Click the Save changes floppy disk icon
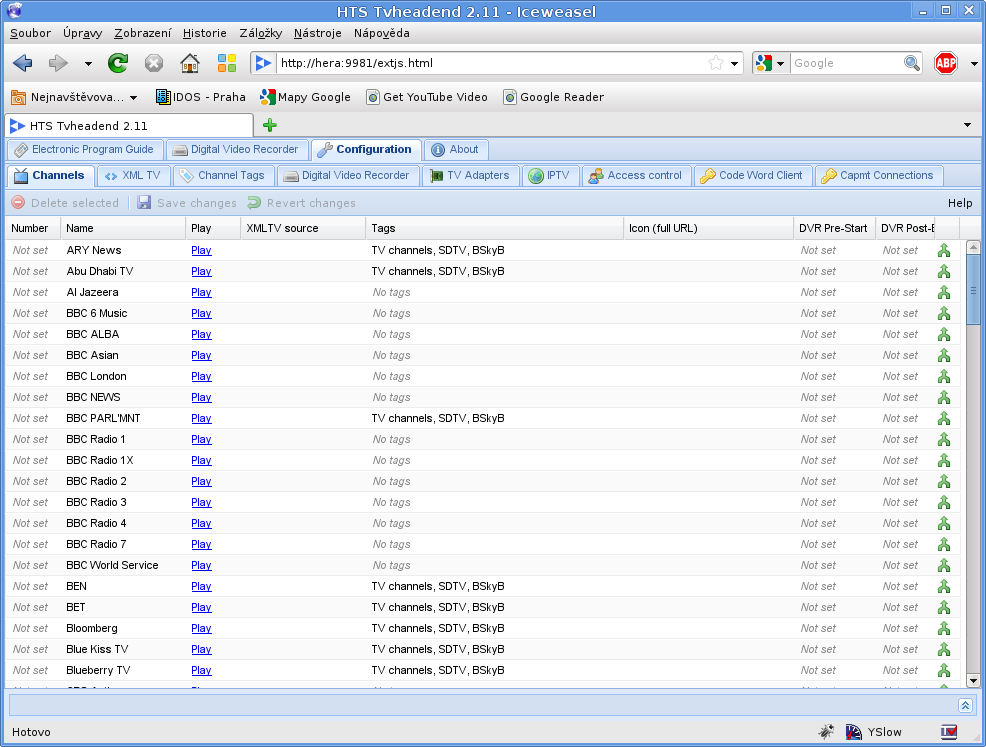The image size is (986, 747). (x=144, y=202)
